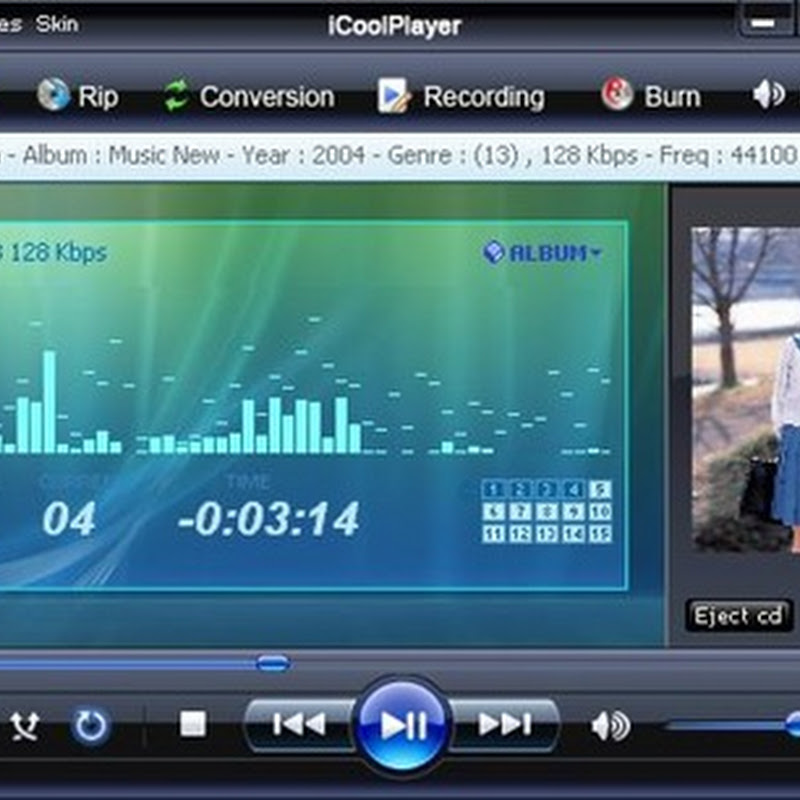Stop playback with the square button
This screenshot has width=800, height=800.
(193, 724)
